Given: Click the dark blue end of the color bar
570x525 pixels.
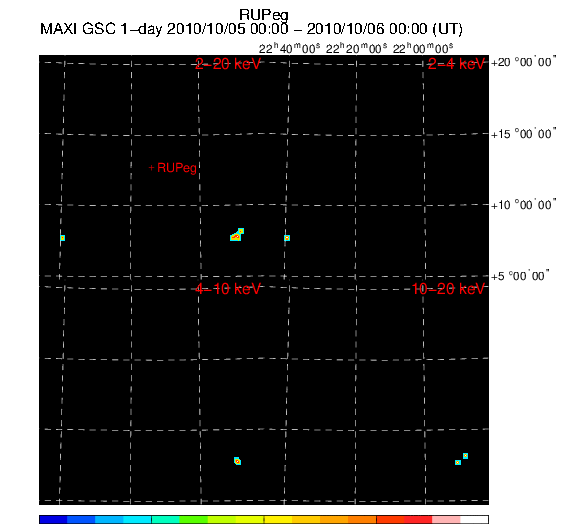Looking at the screenshot, I should pos(53,519).
